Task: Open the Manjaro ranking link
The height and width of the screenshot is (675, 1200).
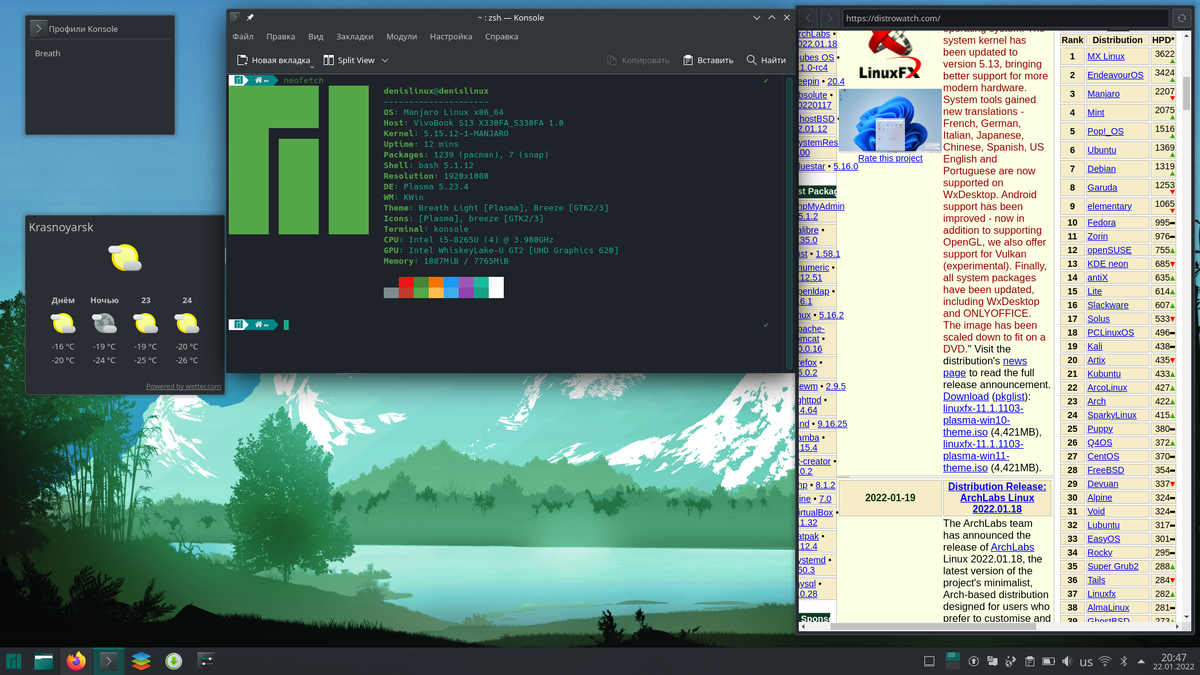Action: click(x=1104, y=94)
